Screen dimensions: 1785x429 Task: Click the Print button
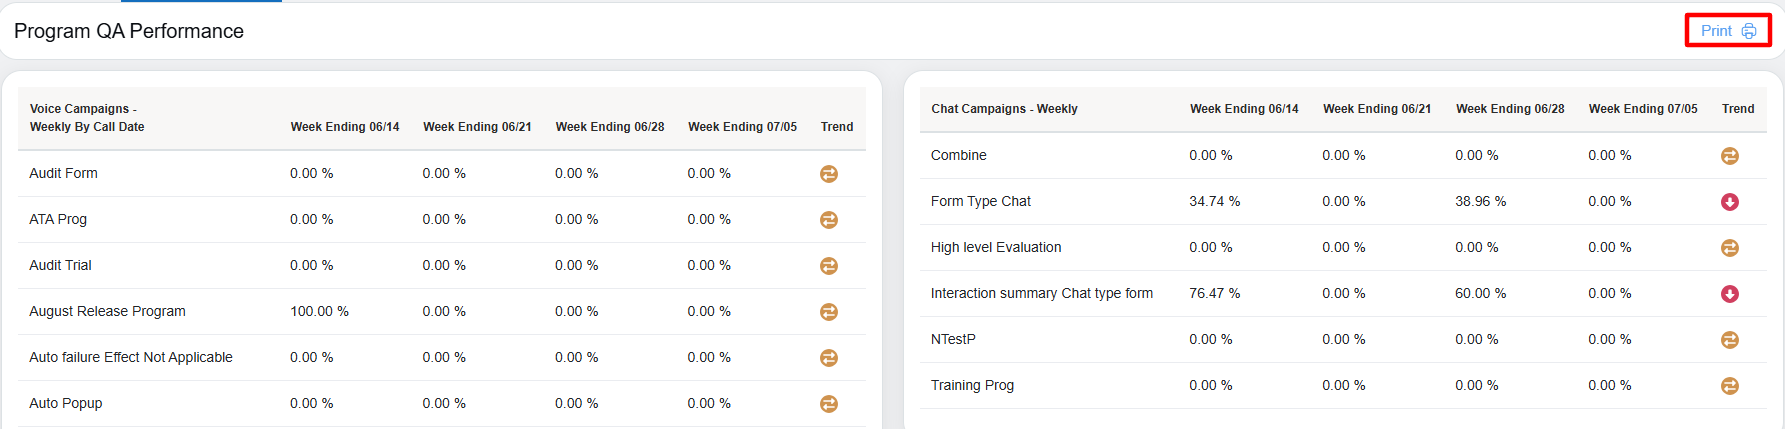tap(1727, 31)
